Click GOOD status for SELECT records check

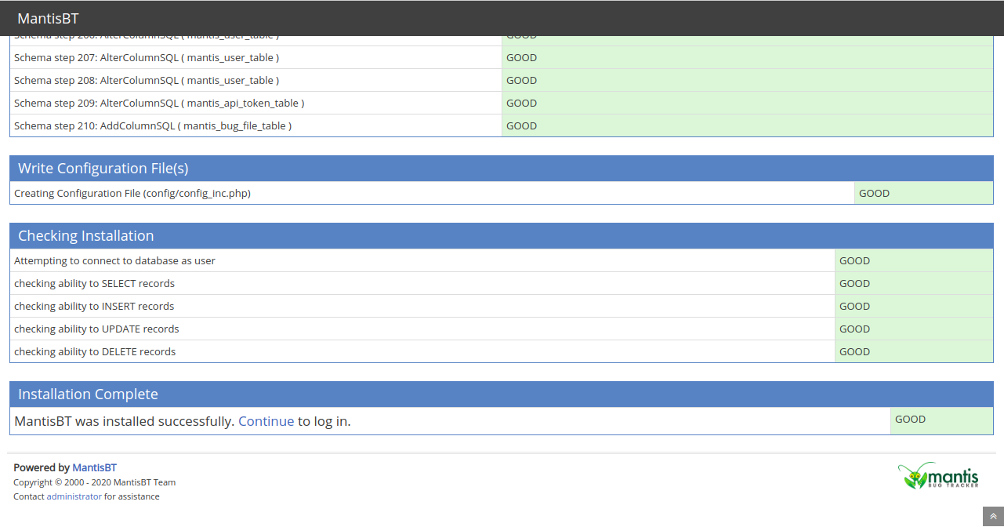point(854,284)
